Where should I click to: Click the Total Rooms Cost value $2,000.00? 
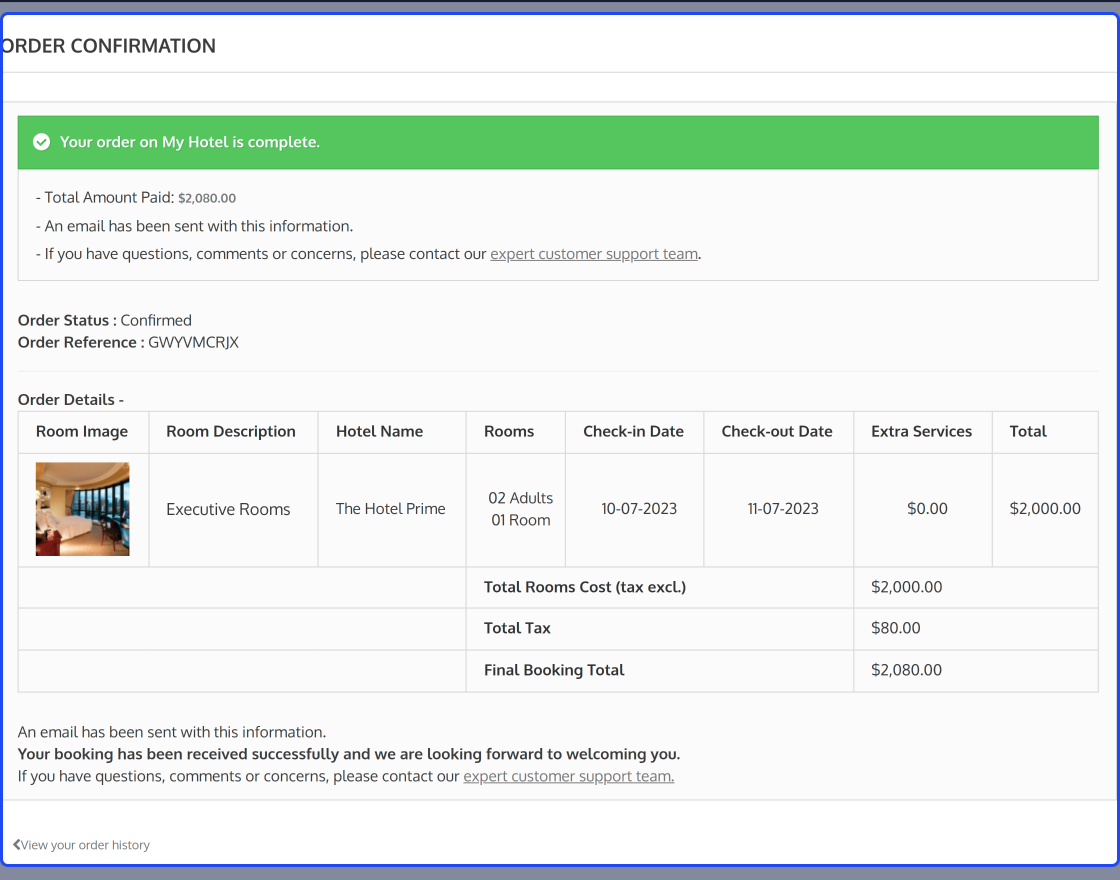coord(906,587)
